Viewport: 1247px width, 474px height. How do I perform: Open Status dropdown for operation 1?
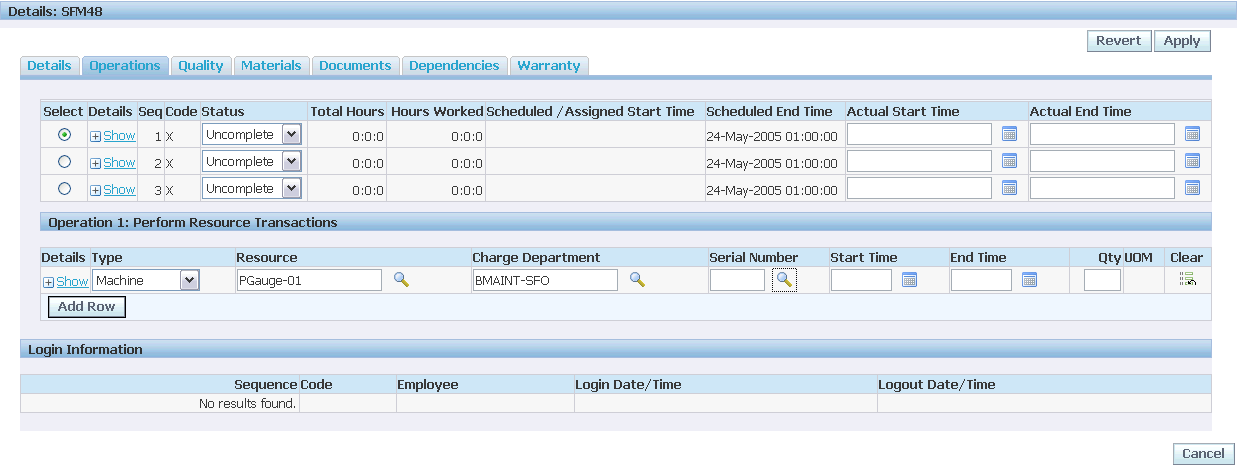252,134
